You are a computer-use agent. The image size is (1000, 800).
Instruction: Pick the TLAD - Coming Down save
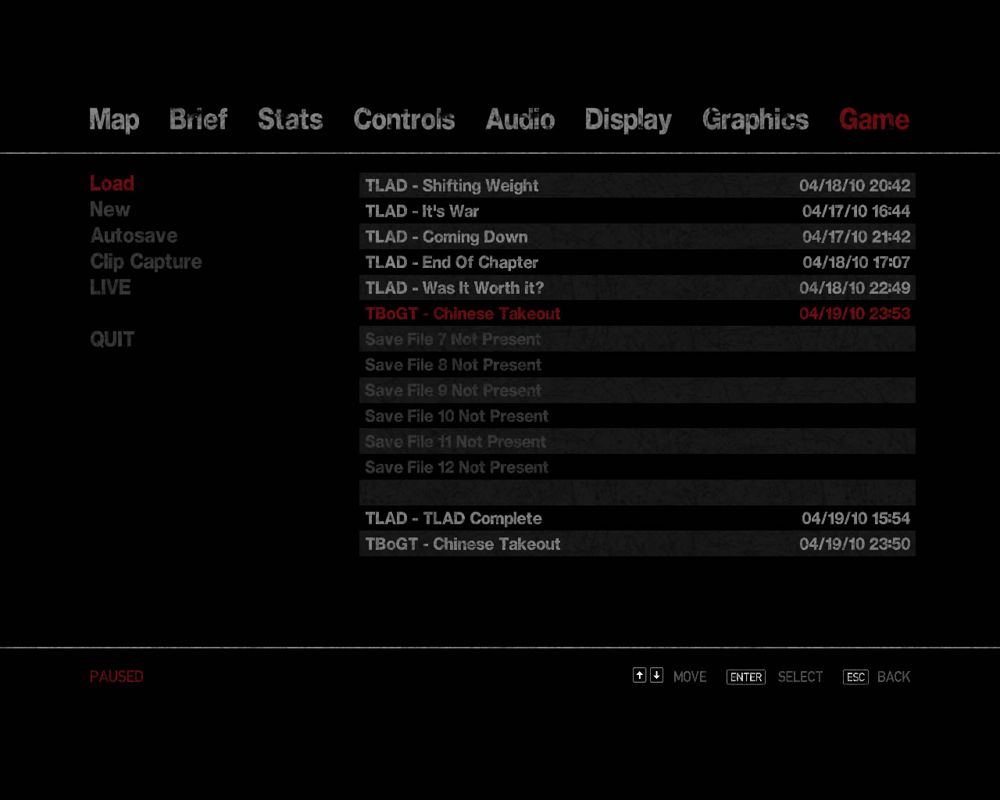coord(637,237)
